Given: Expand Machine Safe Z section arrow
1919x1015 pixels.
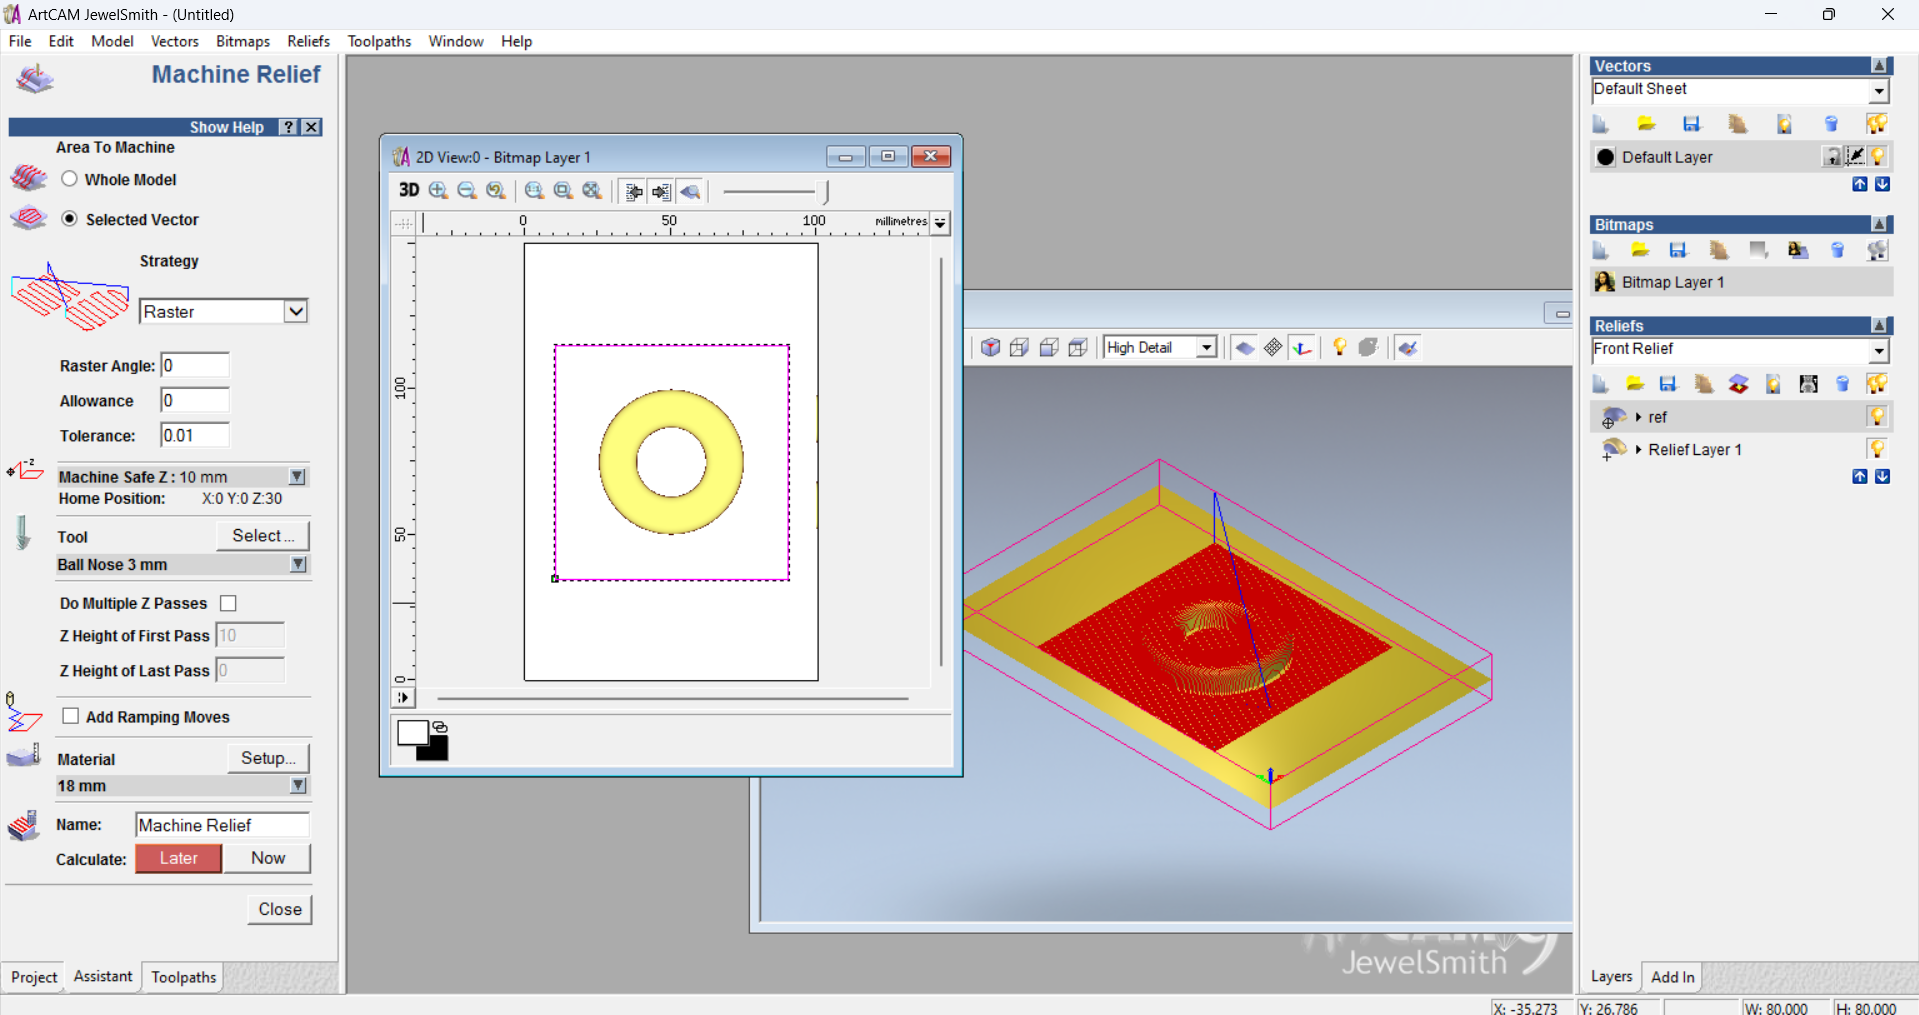Looking at the screenshot, I should pos(297,477).
